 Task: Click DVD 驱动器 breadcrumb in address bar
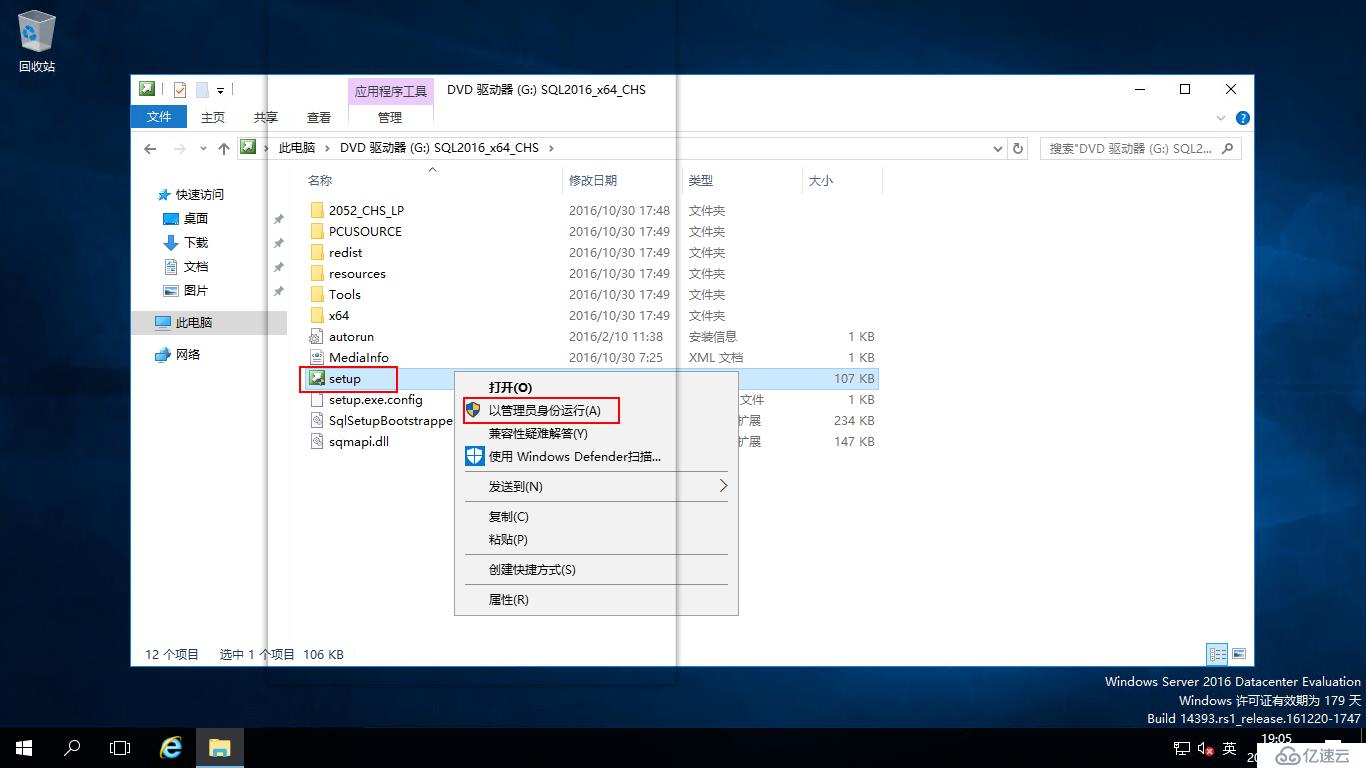point(439,148)
